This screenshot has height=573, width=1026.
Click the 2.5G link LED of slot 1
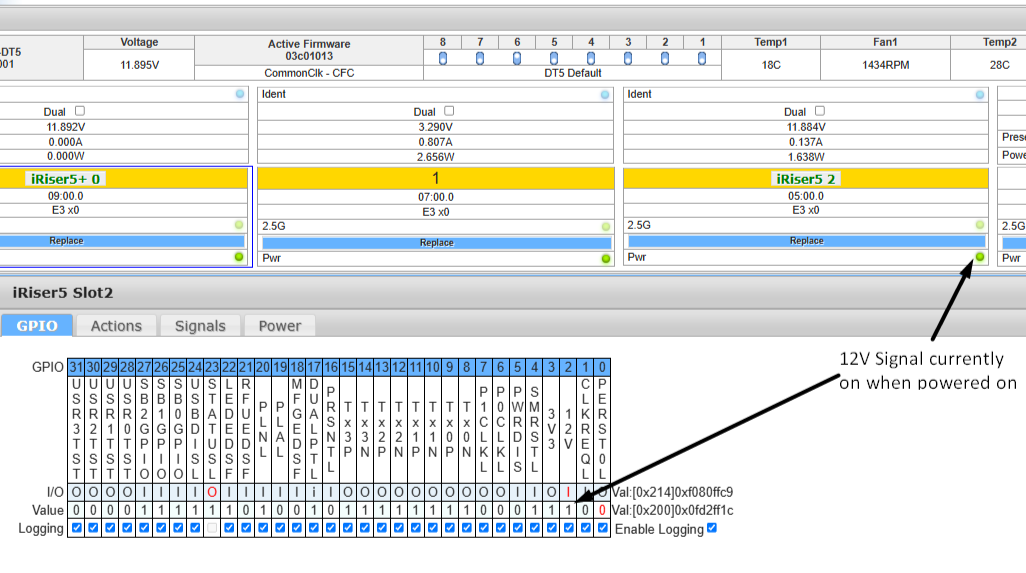click(605, 226)
